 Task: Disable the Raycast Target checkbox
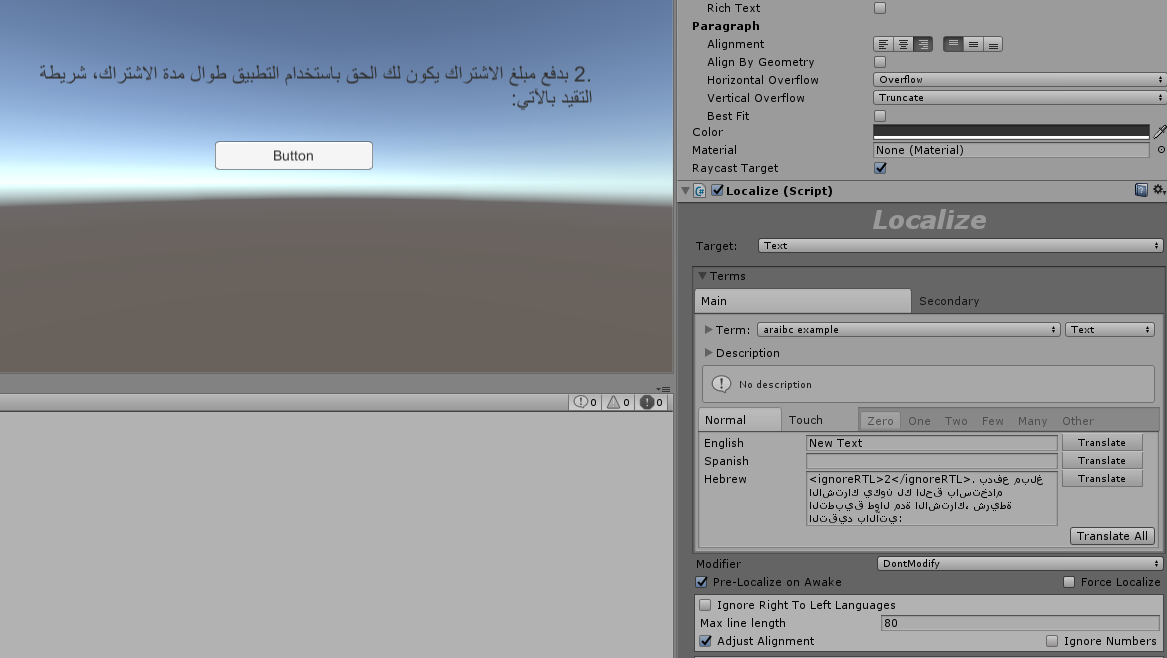click(x=880, y=168)
